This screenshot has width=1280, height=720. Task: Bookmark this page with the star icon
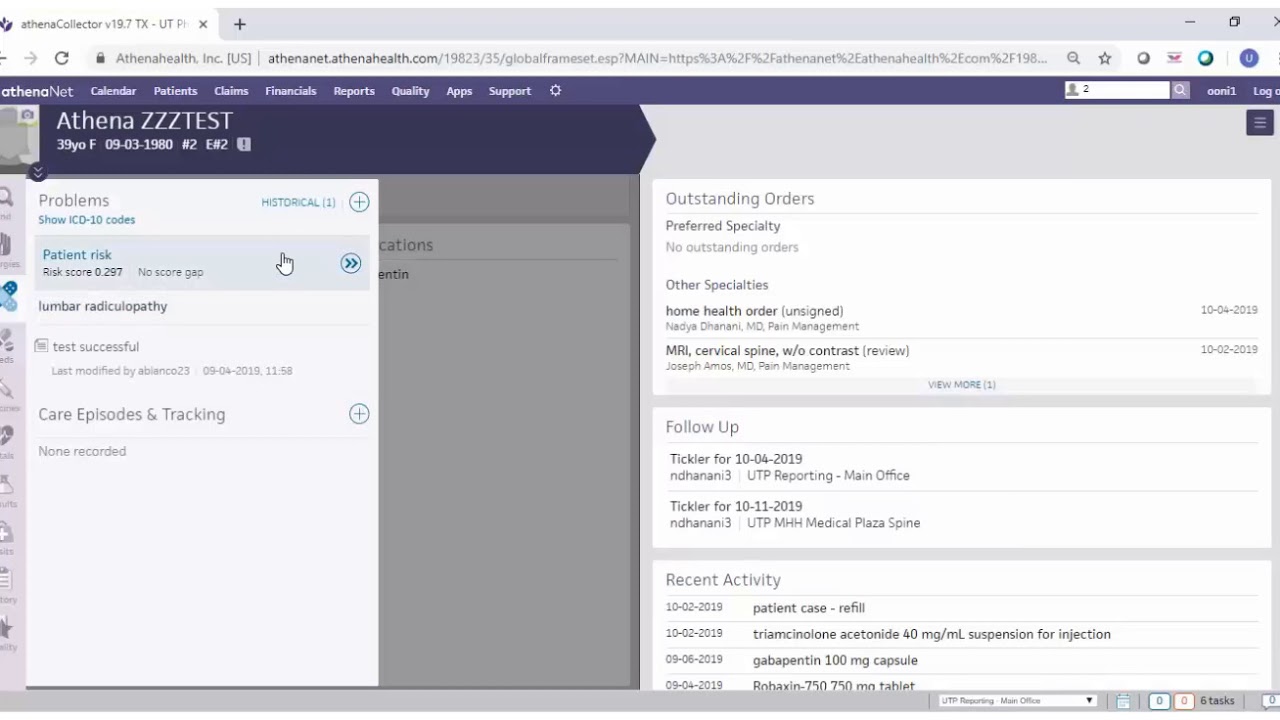click(x=1105, y=59)
